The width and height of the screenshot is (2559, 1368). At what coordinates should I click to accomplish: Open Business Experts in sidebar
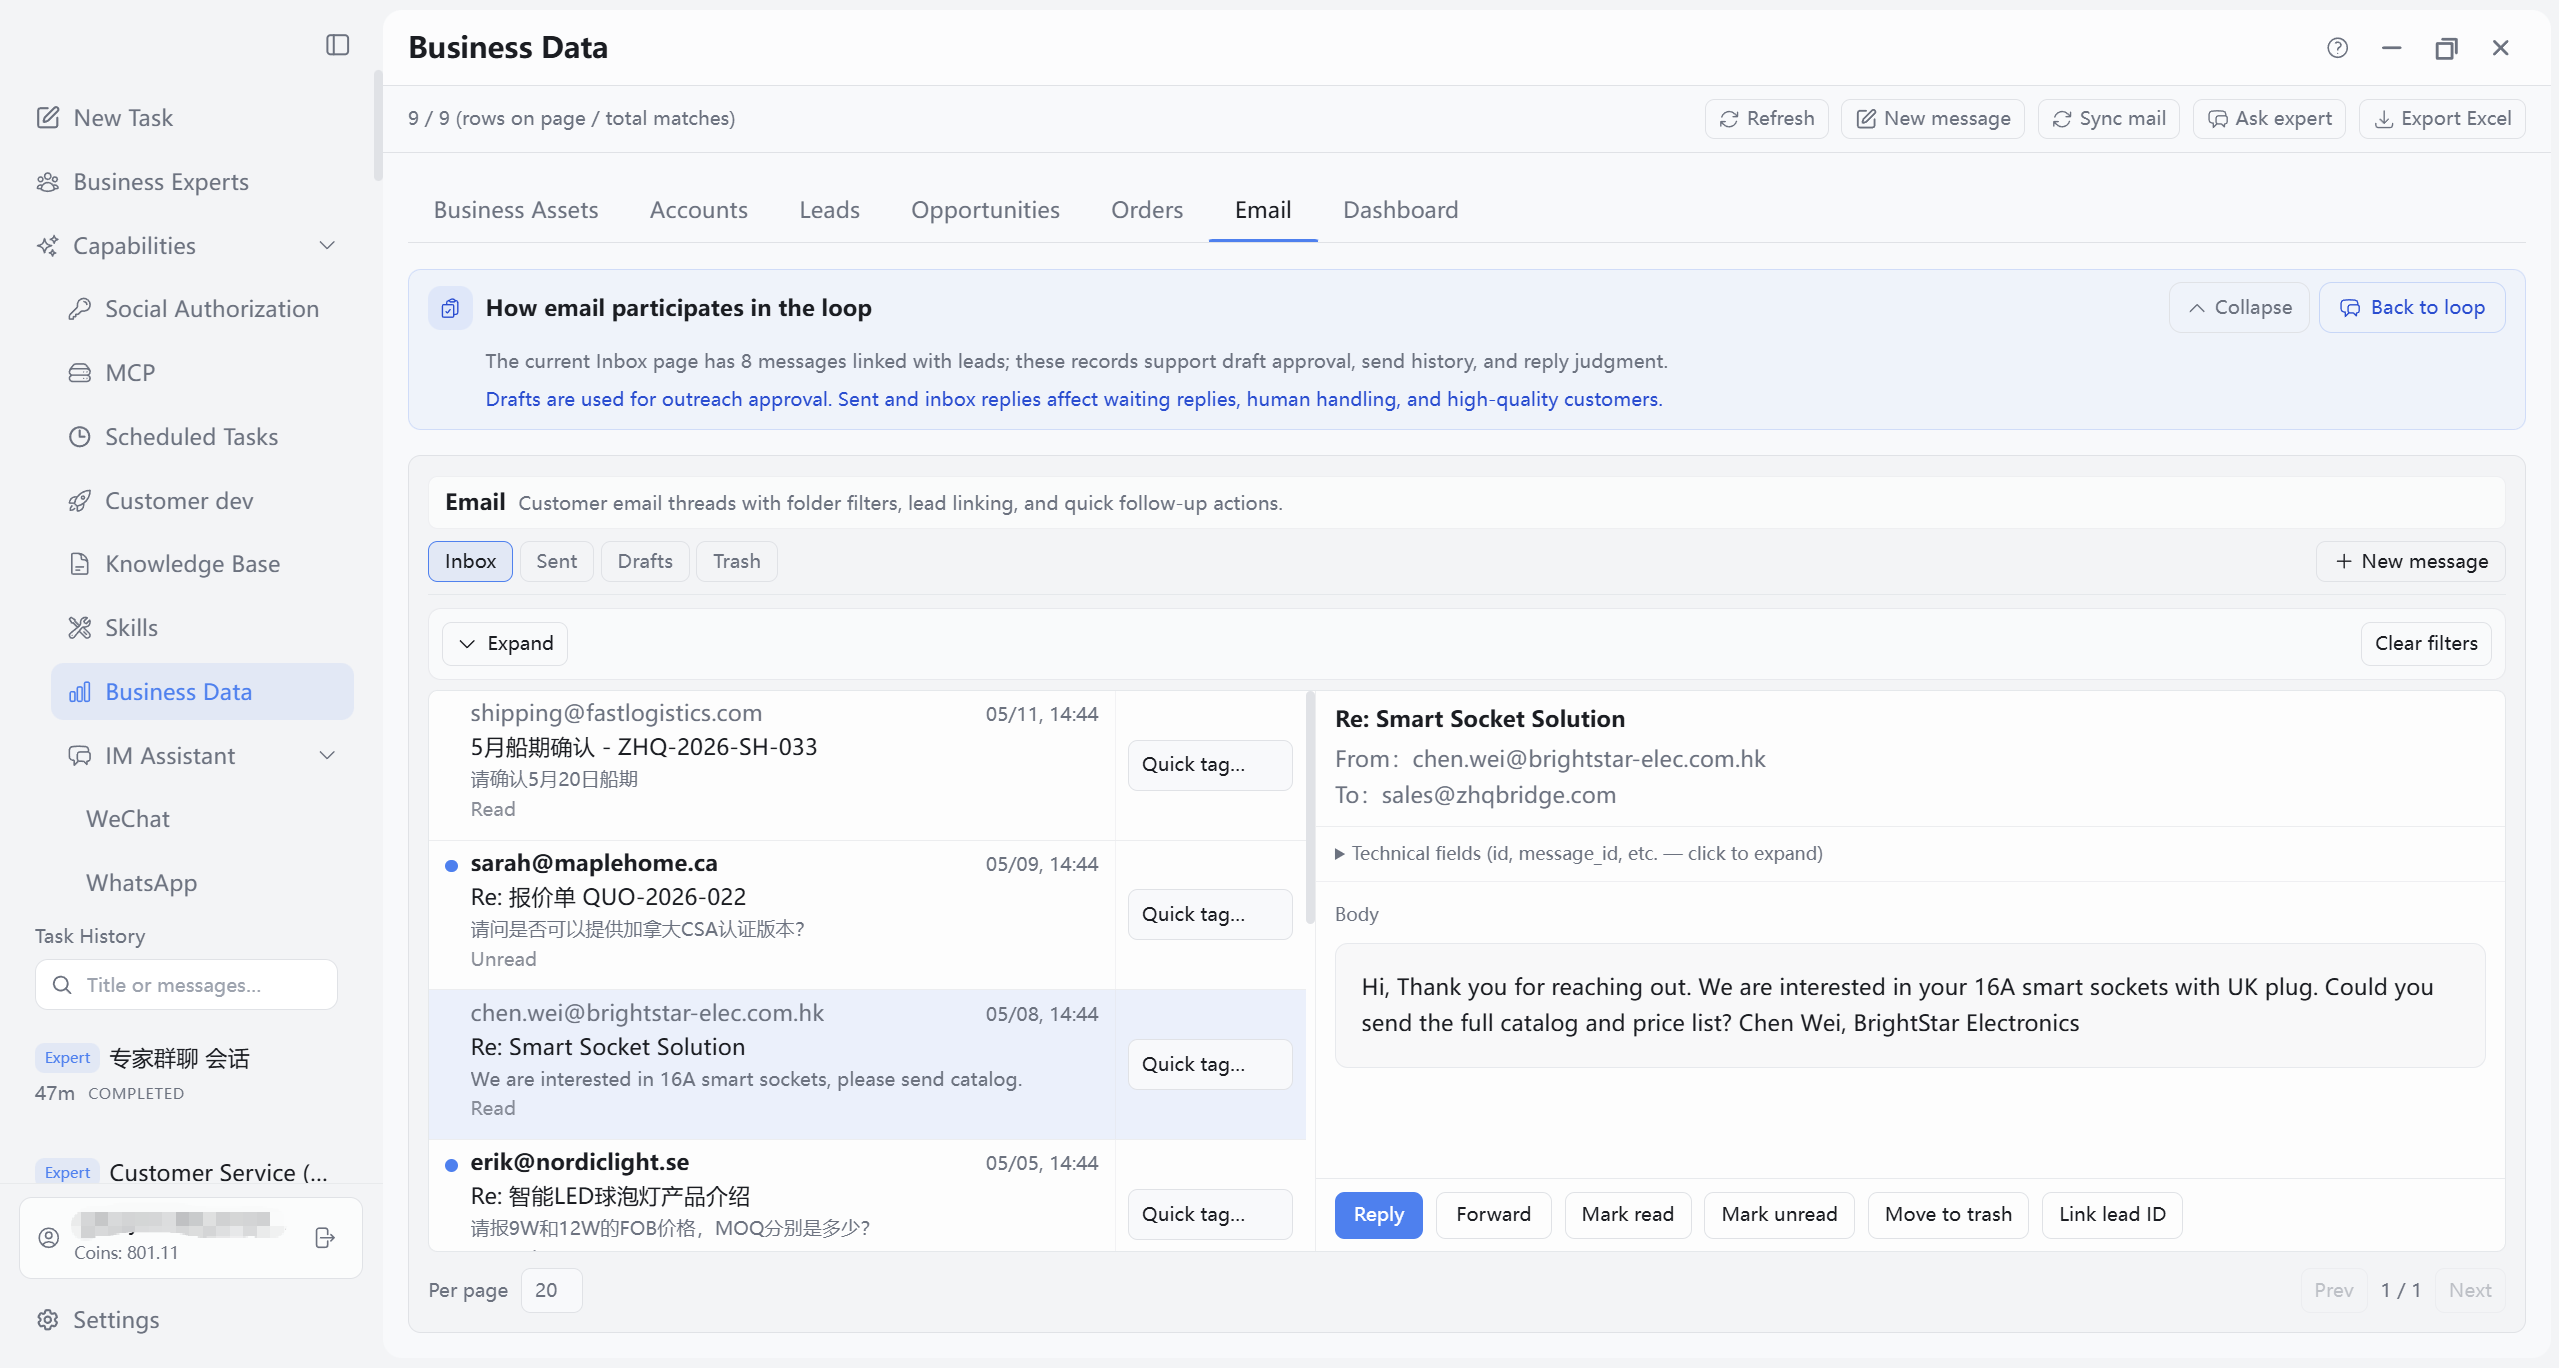tap(142, 182)
